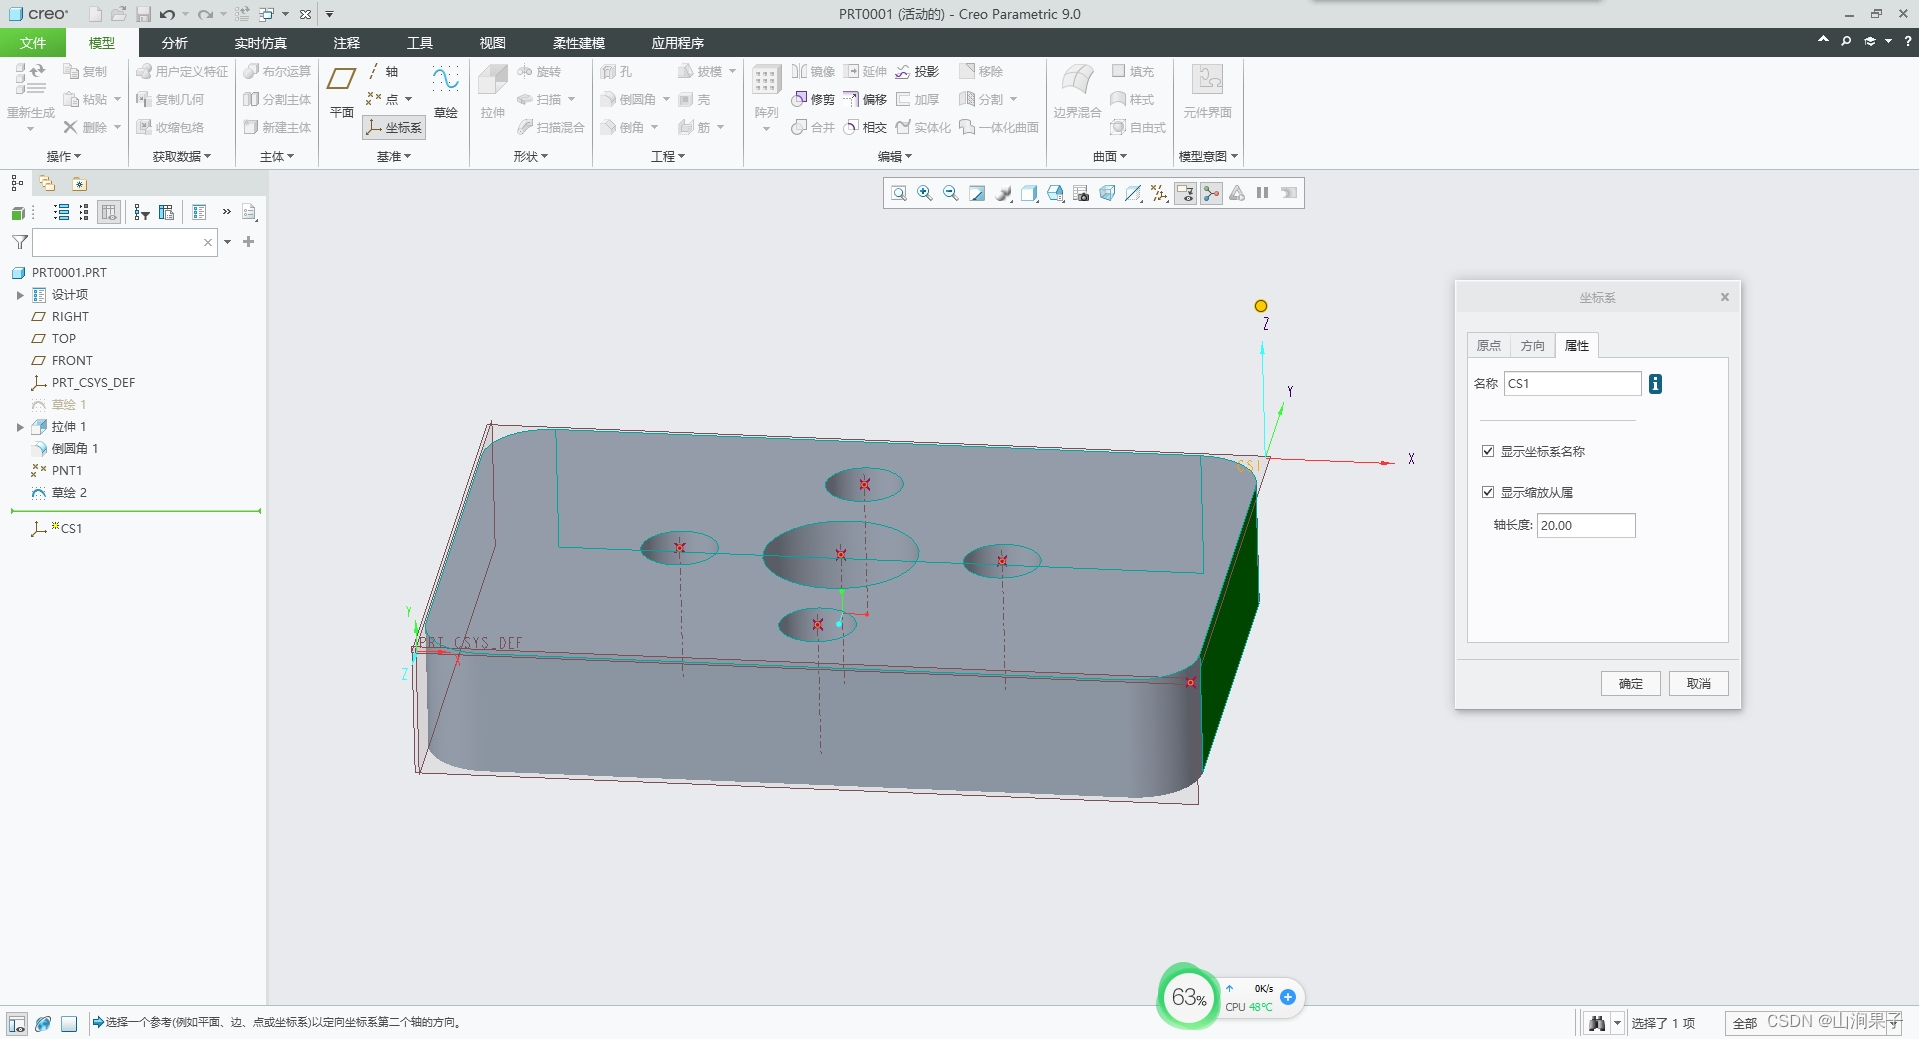Click the tree filter funnel icon
Image resolution: width=1919 pixels, height=1039 pixels.
point(19,242)
